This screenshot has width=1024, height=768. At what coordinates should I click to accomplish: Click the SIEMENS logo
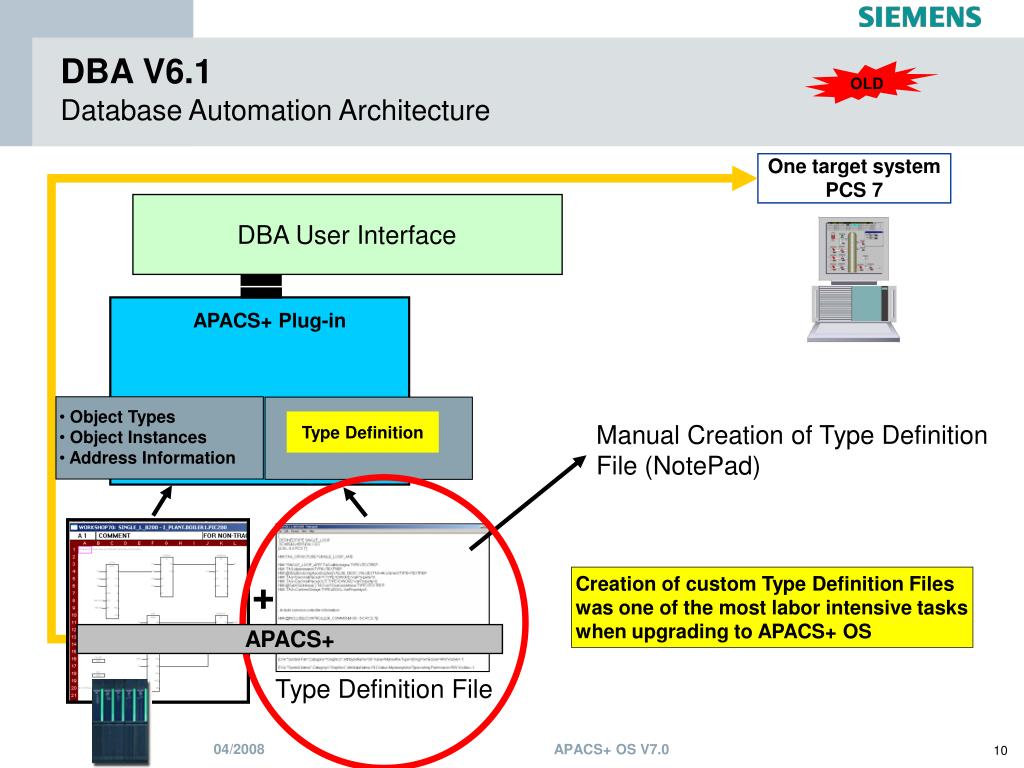coord(920,17)
